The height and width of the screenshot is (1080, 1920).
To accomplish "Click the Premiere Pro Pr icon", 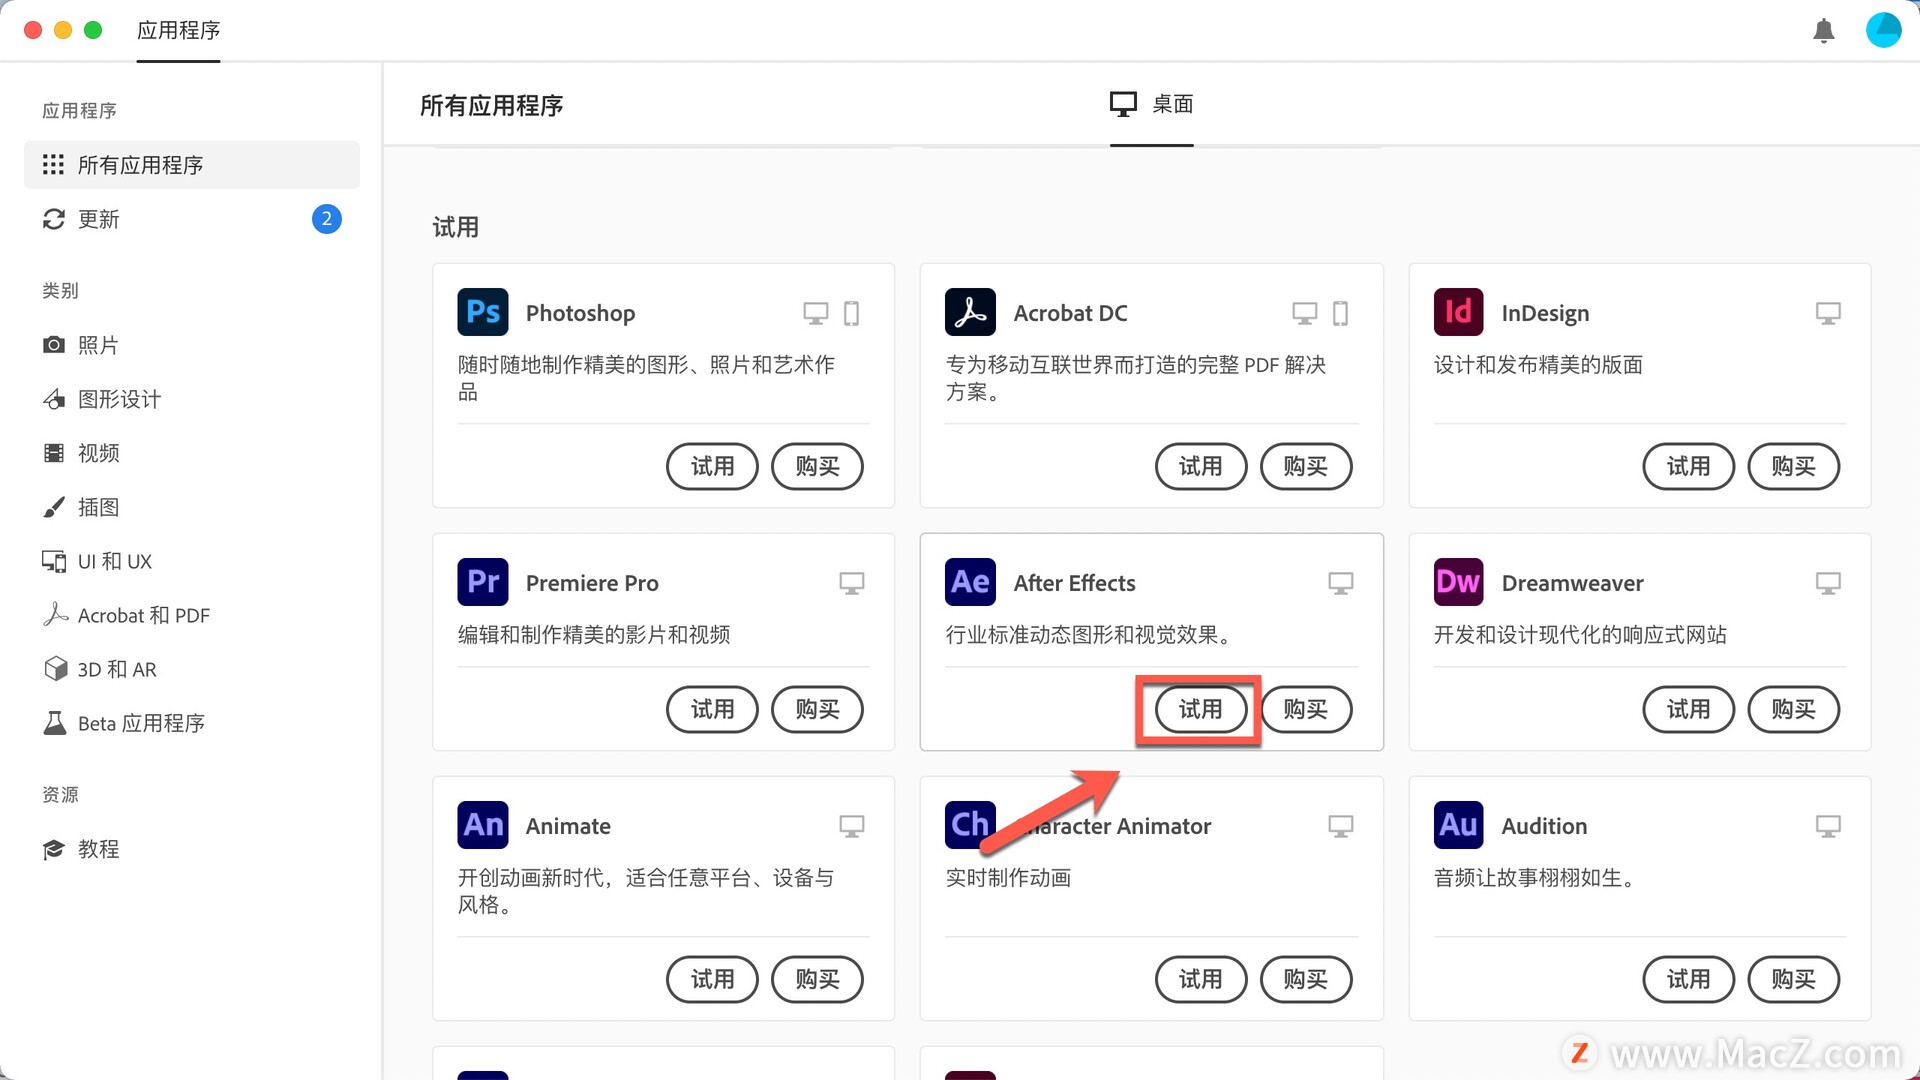I will [483, 582].
